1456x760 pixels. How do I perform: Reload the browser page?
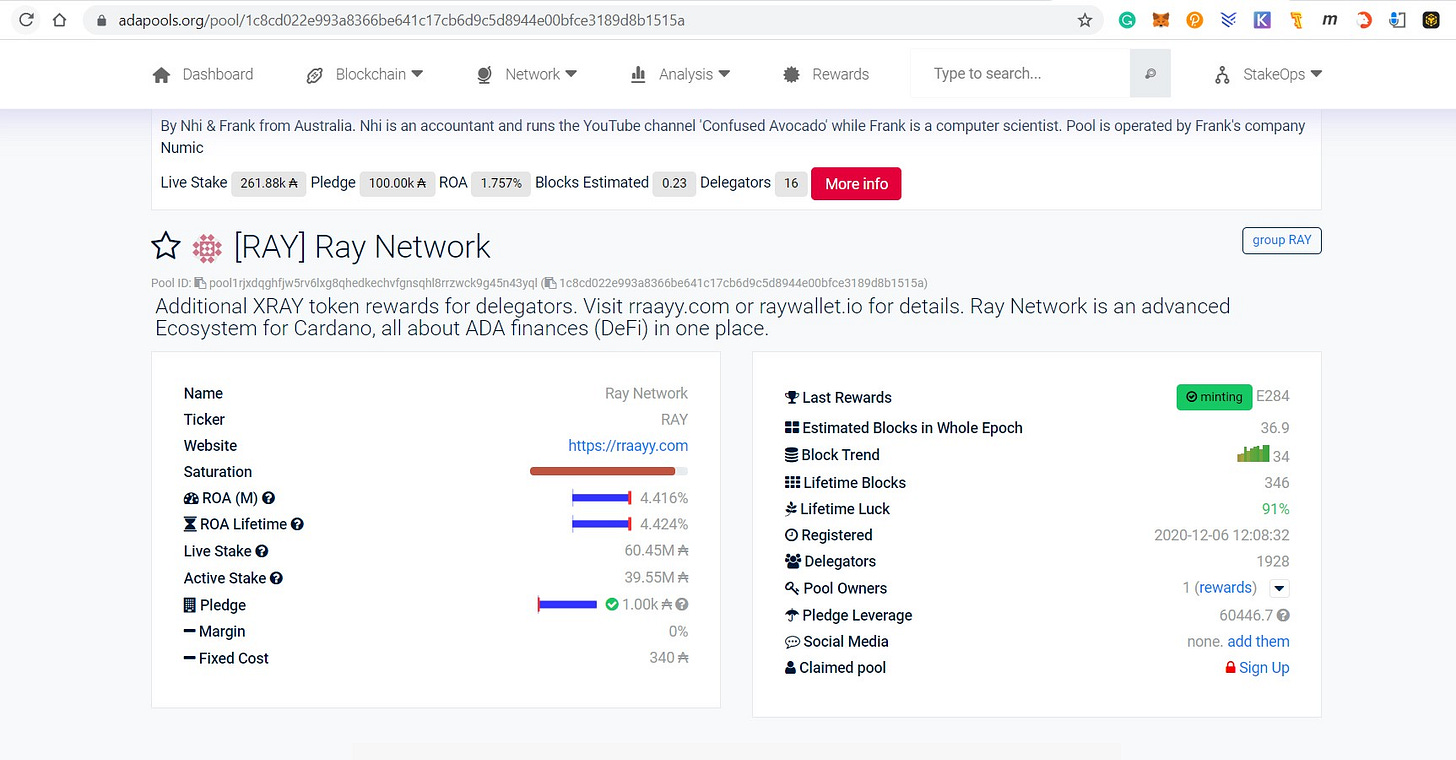point(26,20)
